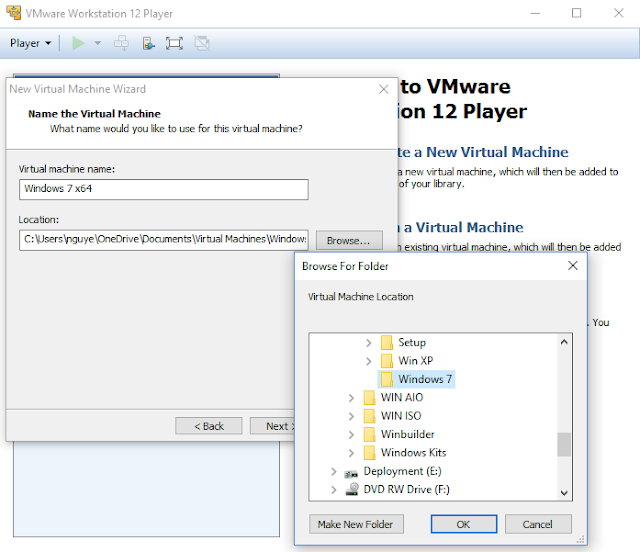640x552 pixels.
Task: Click the folder tree scroll down arrow
Action: coord(564,492)
